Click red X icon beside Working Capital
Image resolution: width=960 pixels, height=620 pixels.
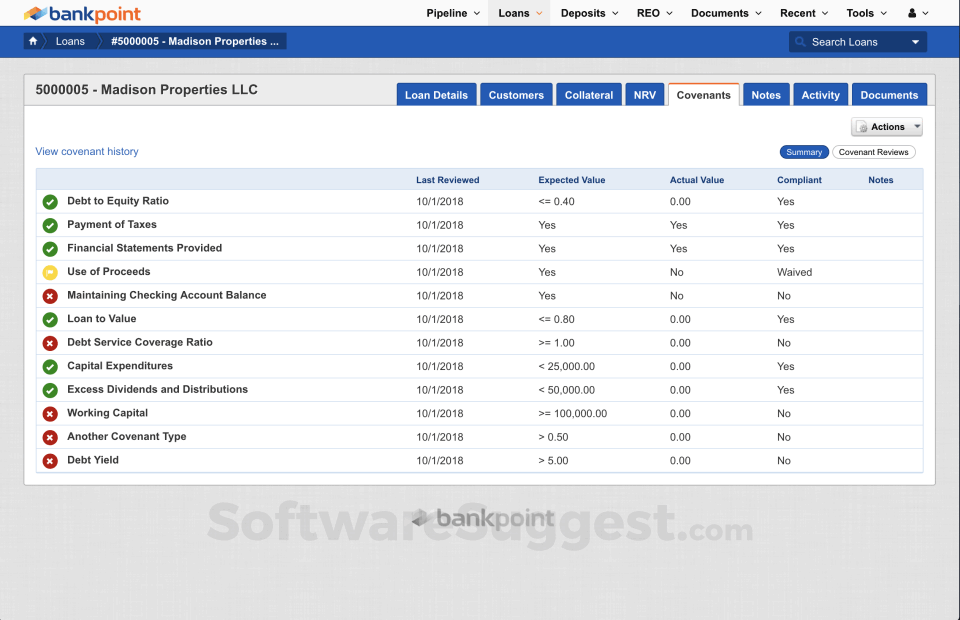pos(50,414)
